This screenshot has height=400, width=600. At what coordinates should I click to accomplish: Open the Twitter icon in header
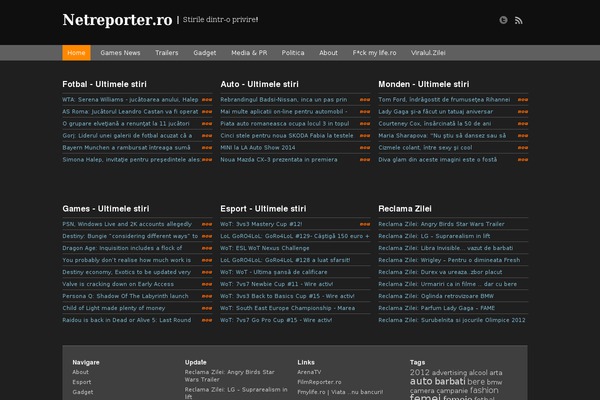point(503,20)
